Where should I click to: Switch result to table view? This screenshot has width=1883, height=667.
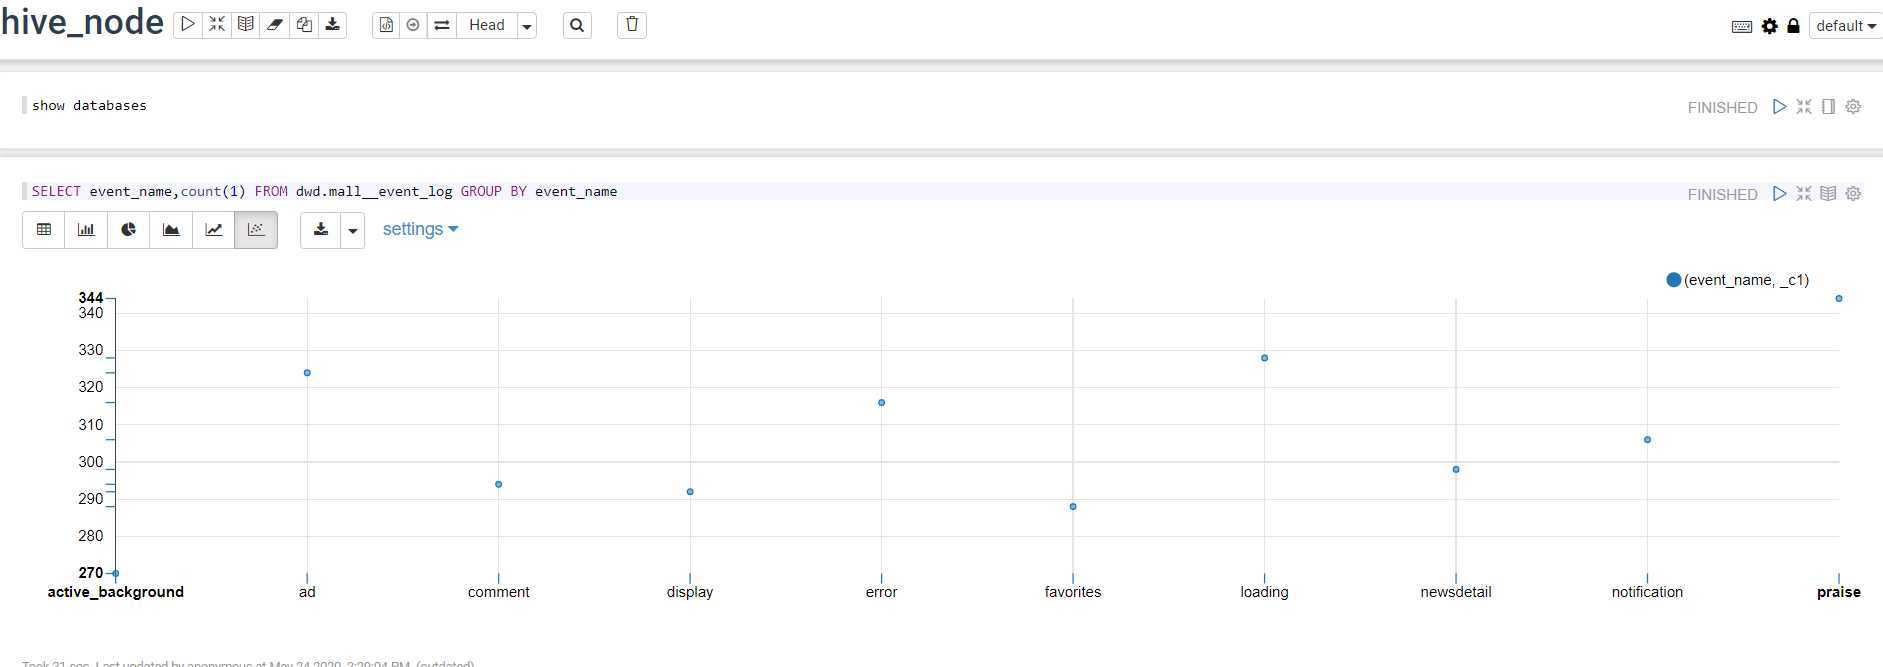[x=44, y=230]
